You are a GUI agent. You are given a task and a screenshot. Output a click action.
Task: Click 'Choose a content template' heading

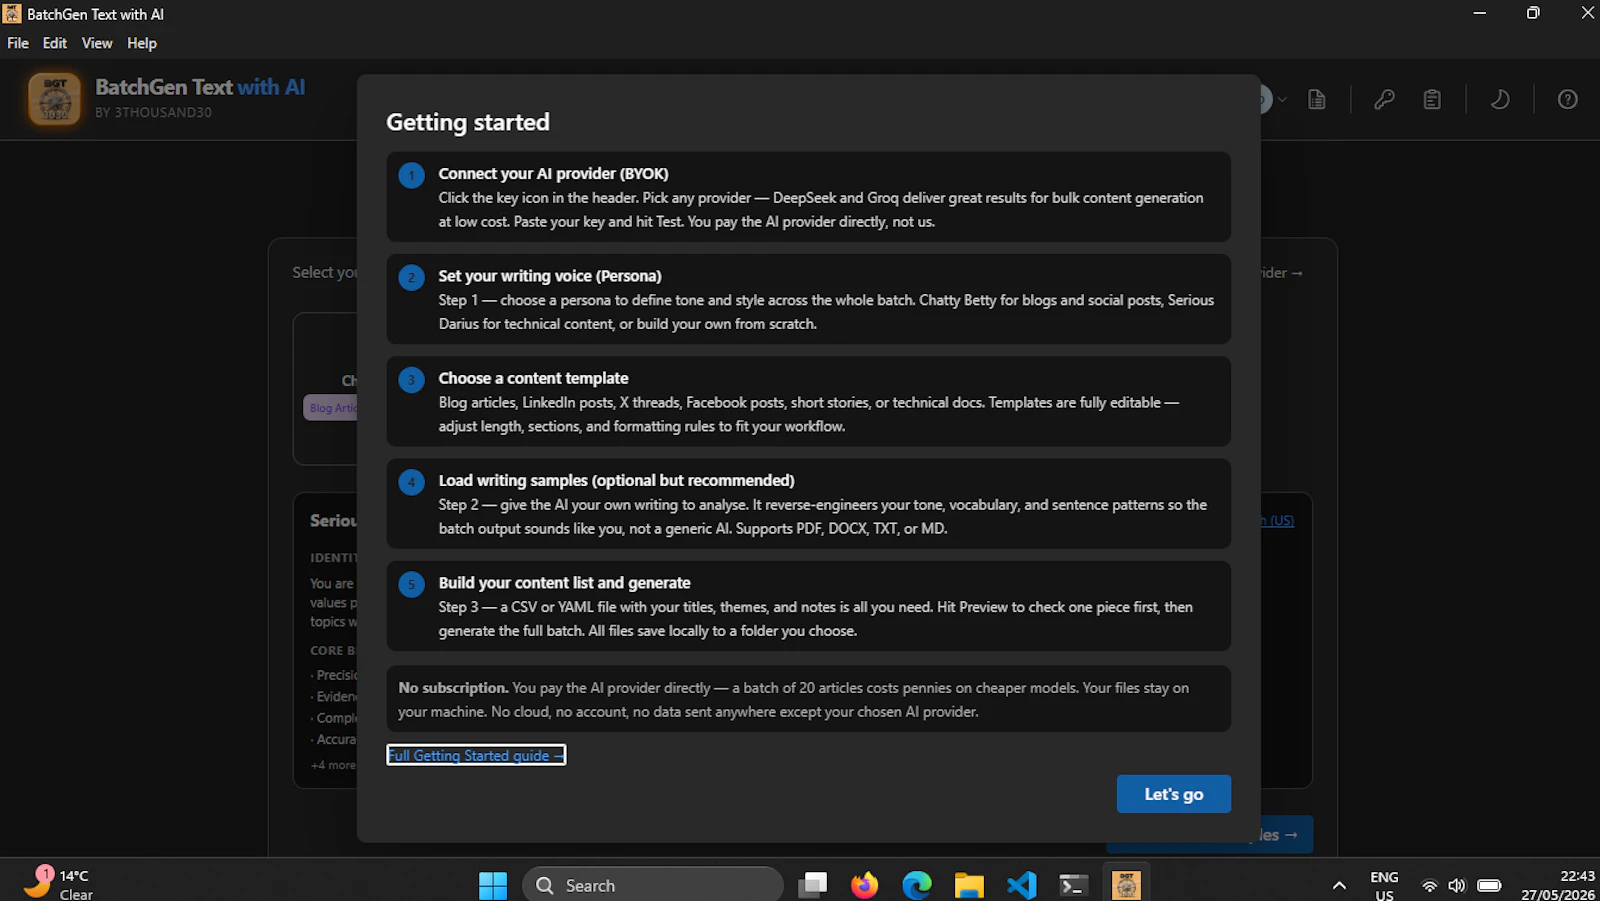pos(533,378)
